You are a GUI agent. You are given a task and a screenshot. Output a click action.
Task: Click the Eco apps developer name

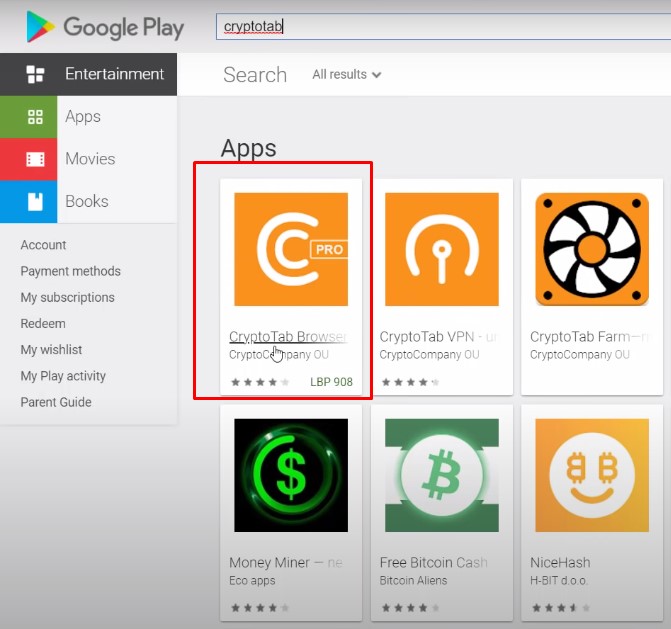[x=252, y=581]
